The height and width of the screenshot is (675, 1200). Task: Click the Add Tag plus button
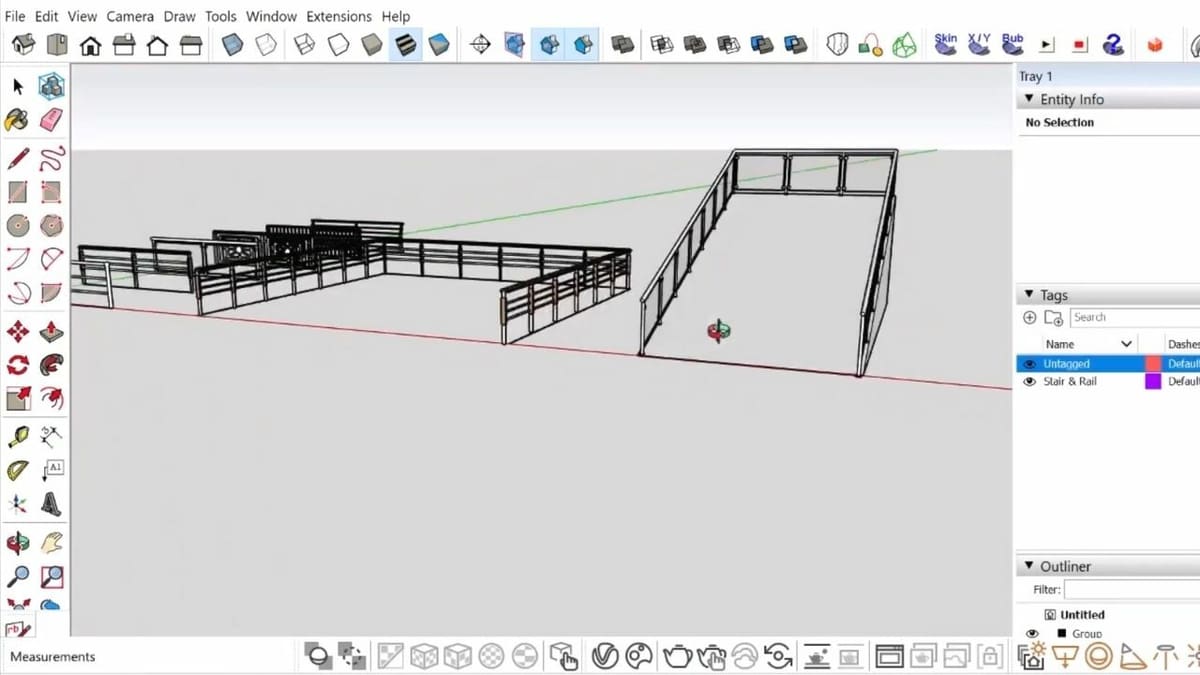click(x=1030, y=318)
